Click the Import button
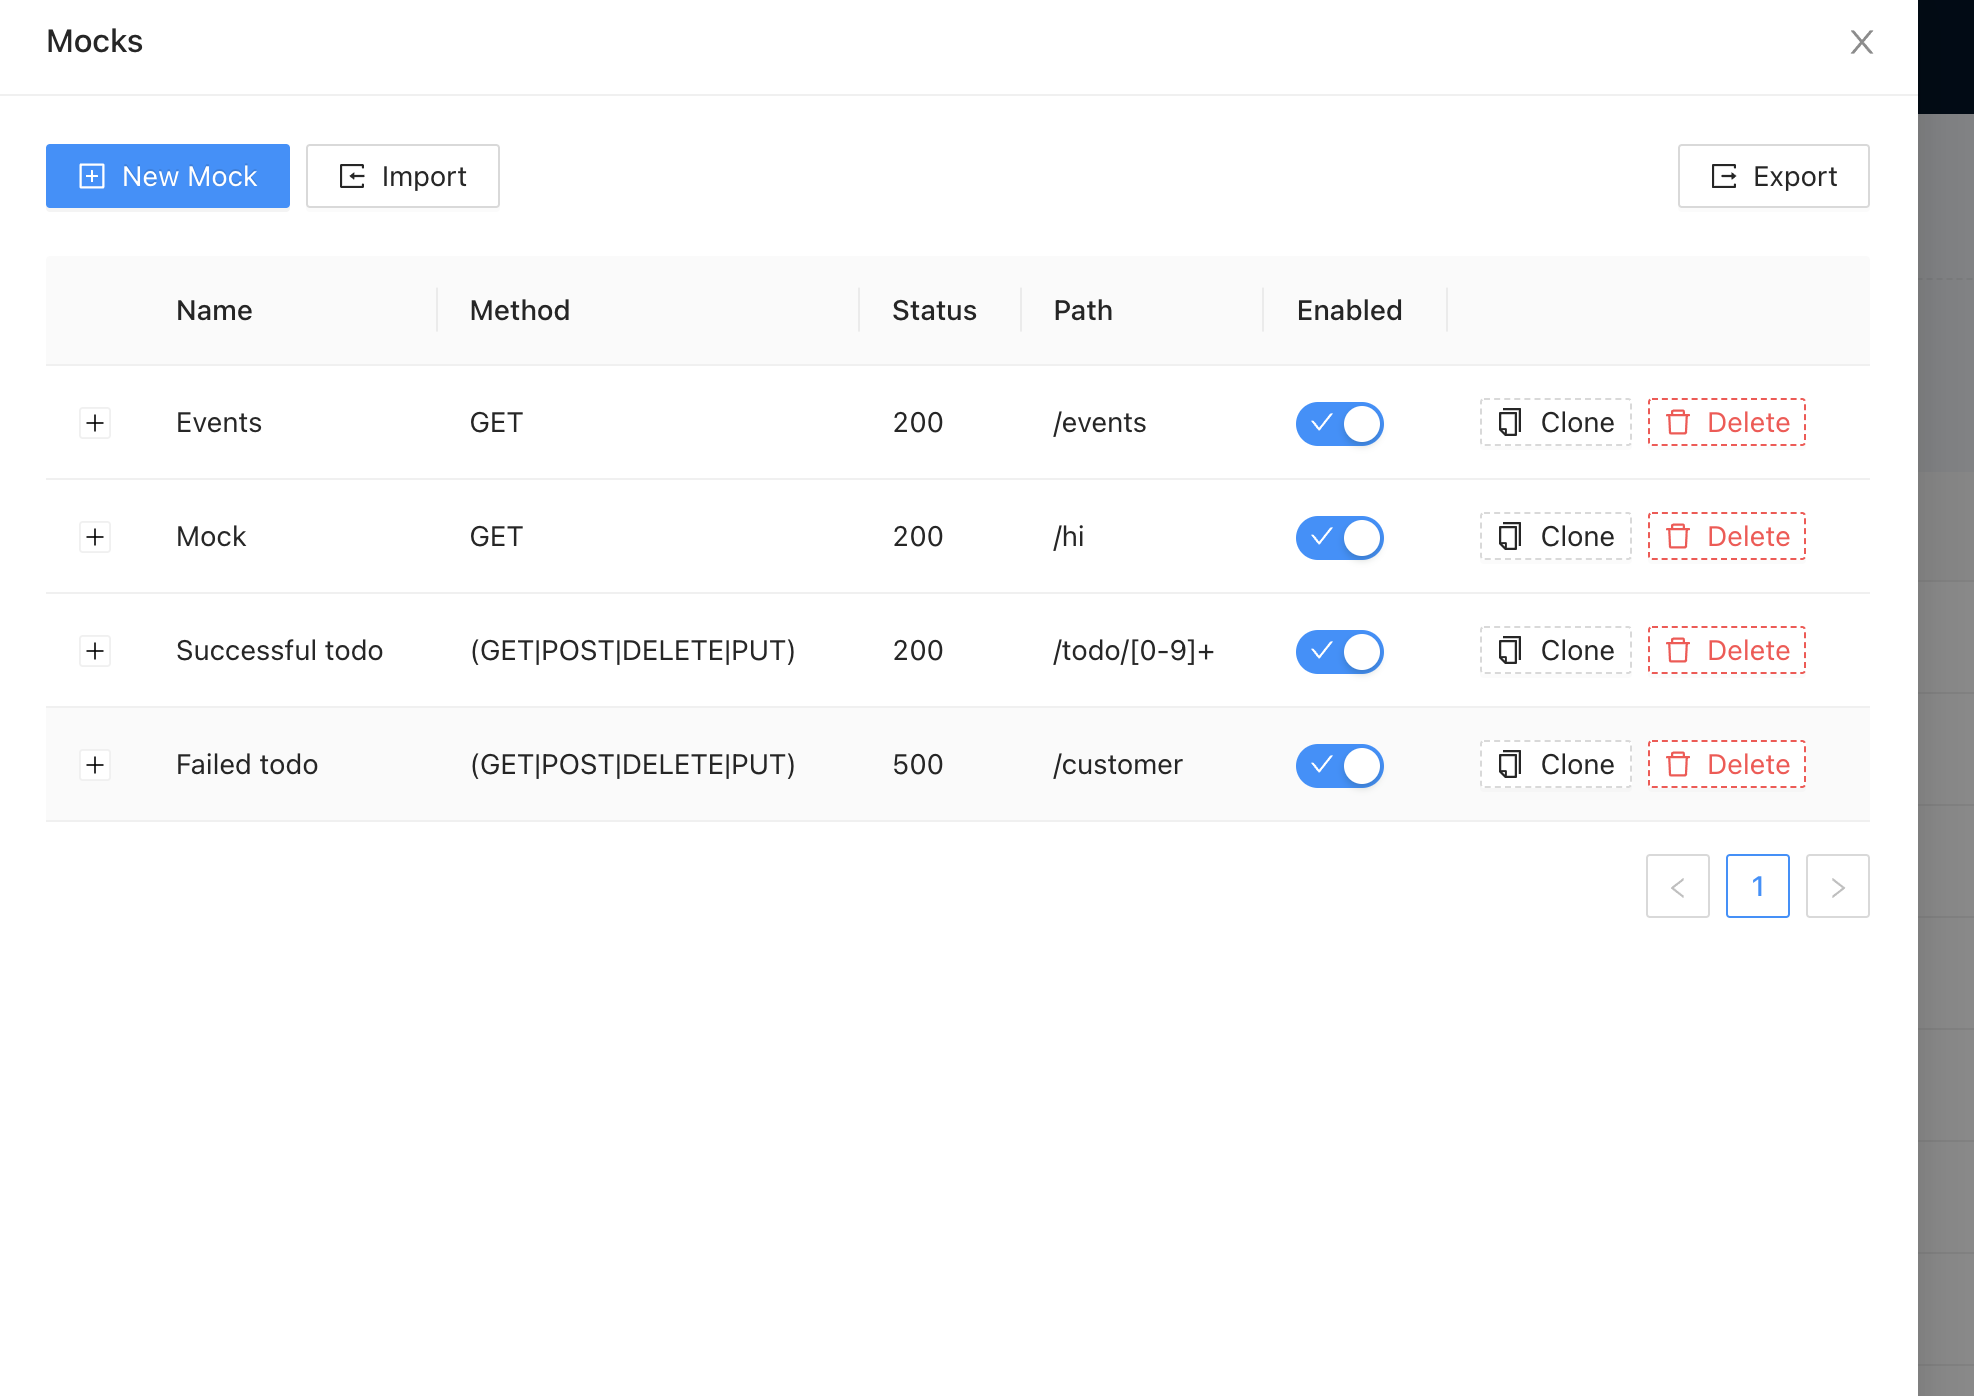This screenshot has height=1396, width=1974. click(403, 176)
